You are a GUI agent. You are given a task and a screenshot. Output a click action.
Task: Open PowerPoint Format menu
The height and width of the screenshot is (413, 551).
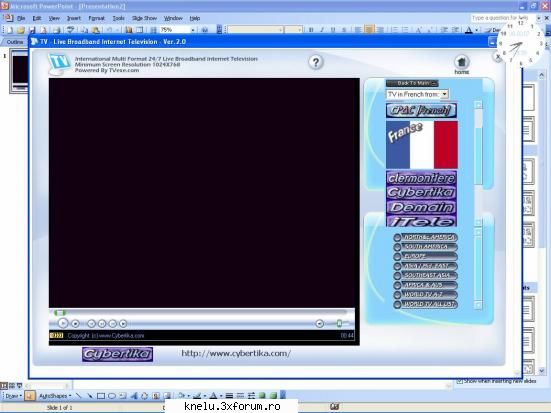[x=96, y=18]
